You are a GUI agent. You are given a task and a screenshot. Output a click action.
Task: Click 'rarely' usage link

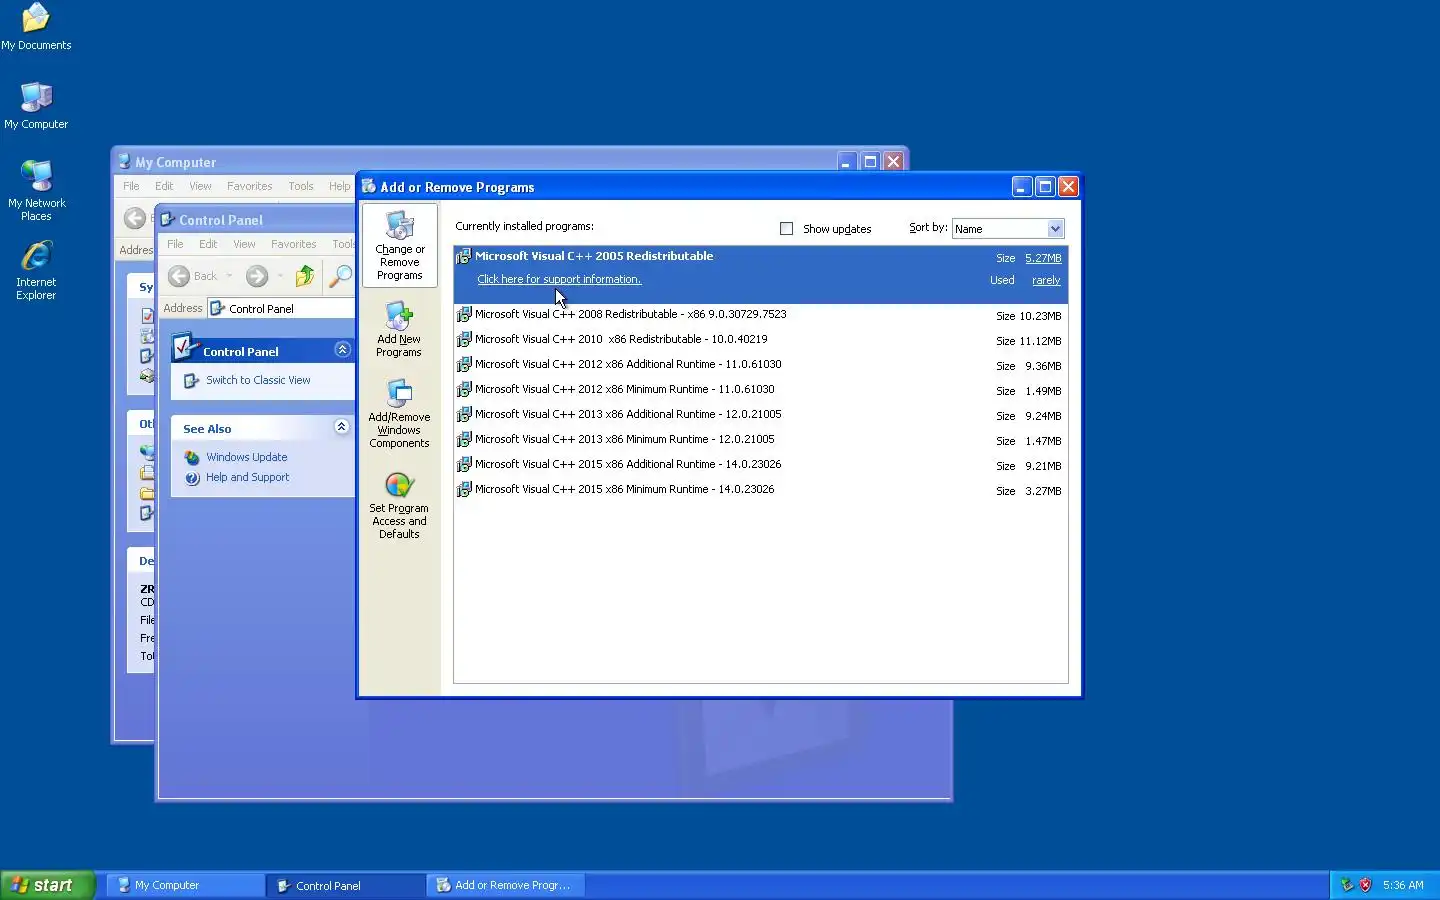coord(1046,280)
